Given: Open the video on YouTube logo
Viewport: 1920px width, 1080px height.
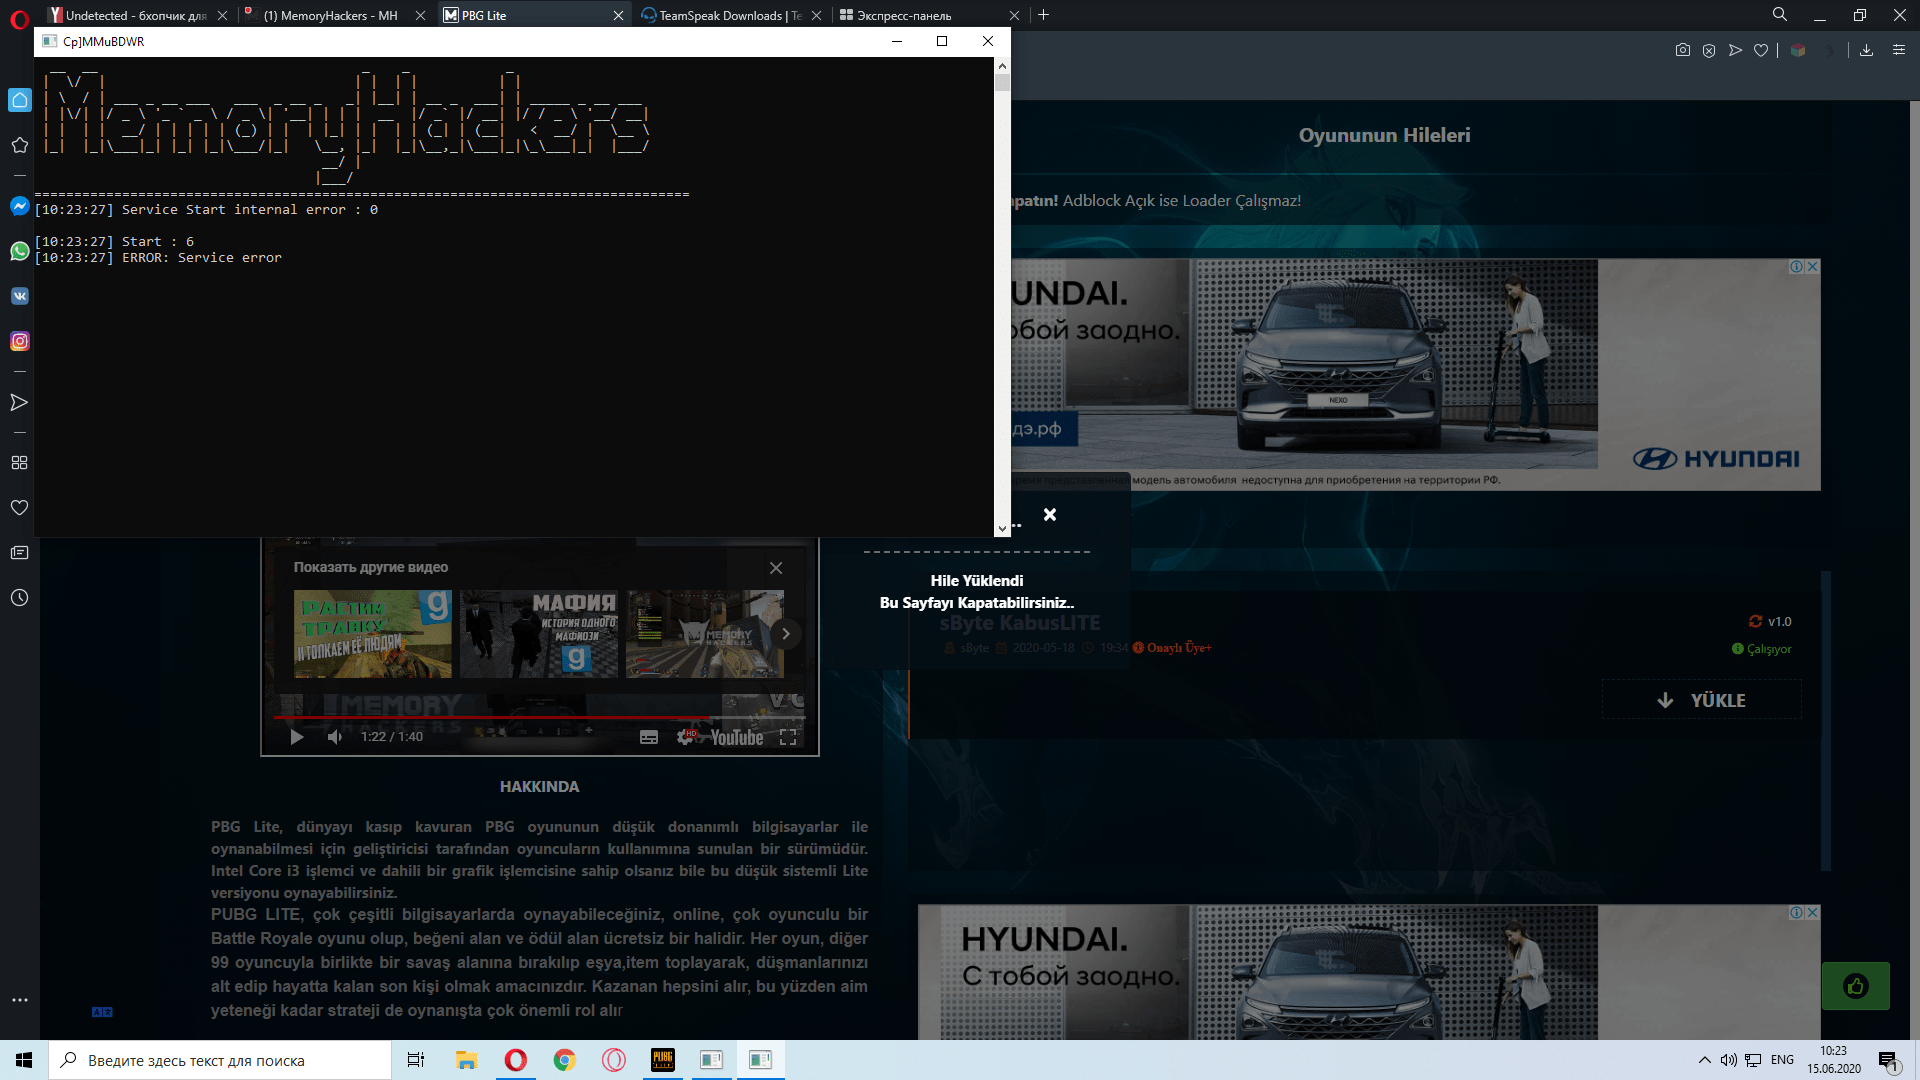Looking at the screenshot, I should (x=737, y=737).
